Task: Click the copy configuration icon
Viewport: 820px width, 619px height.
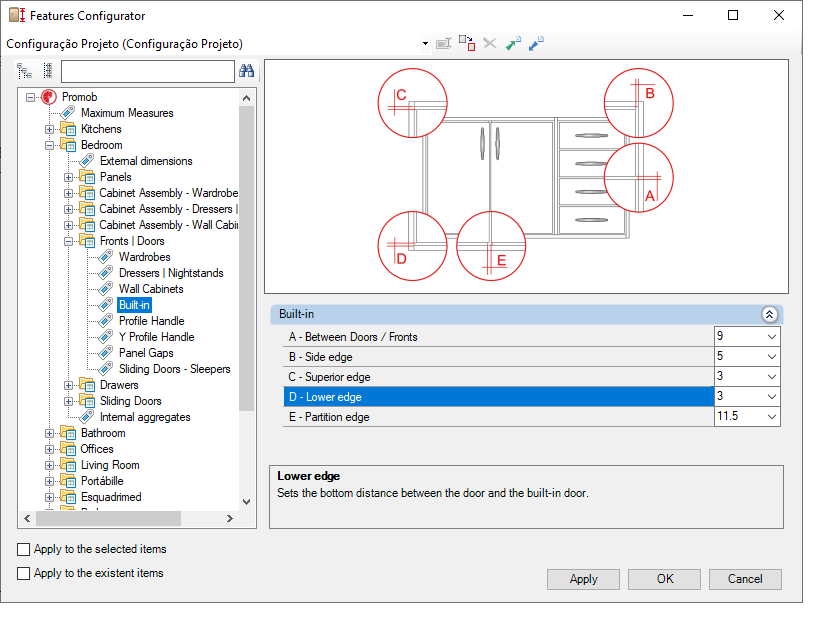Action: point(467,43)
